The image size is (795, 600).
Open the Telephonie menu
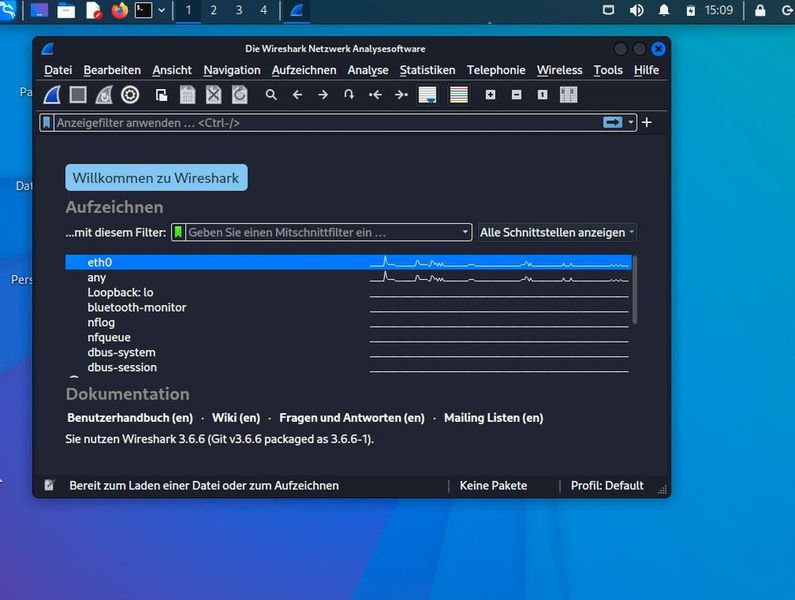(496, 70)
